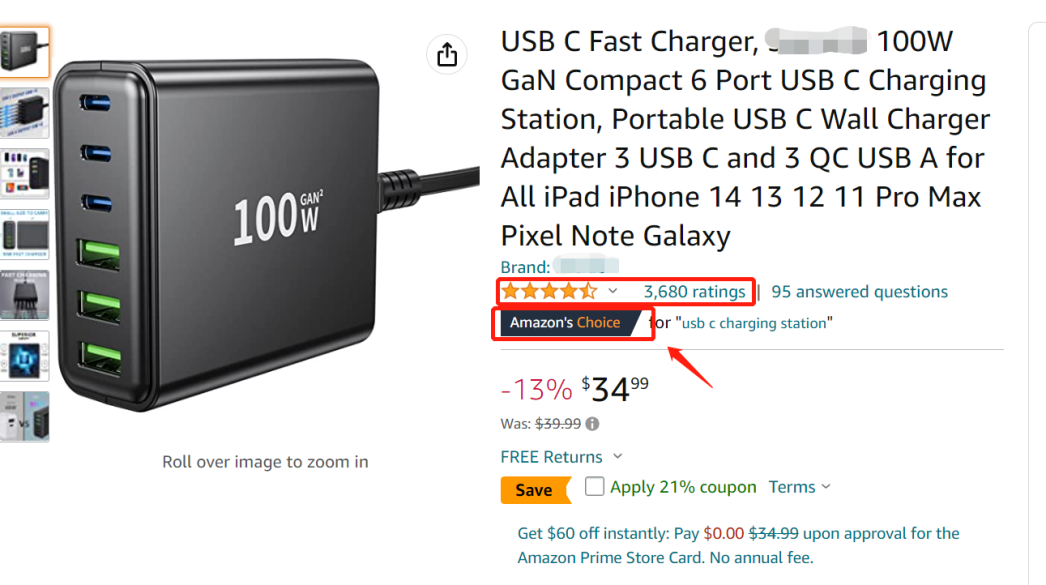Expand the star rating dropdown chevron

click(613, 292)
